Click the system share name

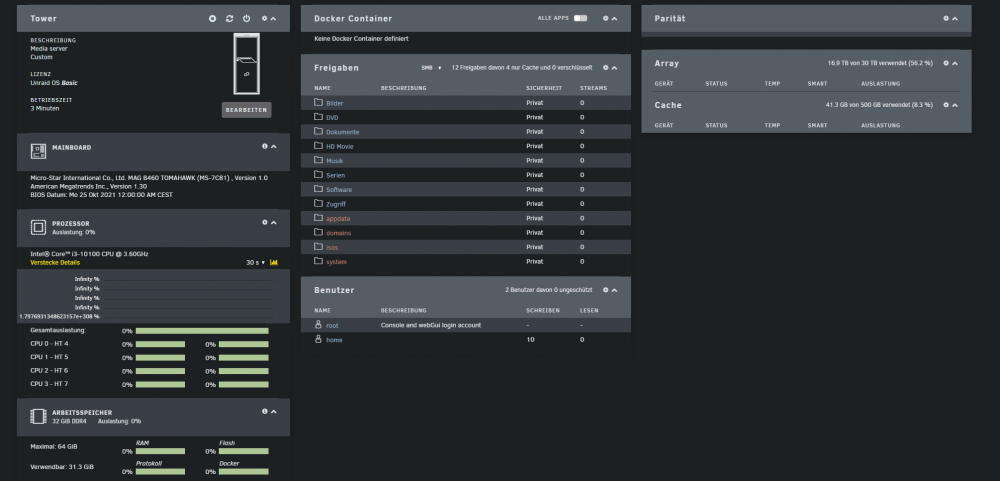(x=336, y=262)
